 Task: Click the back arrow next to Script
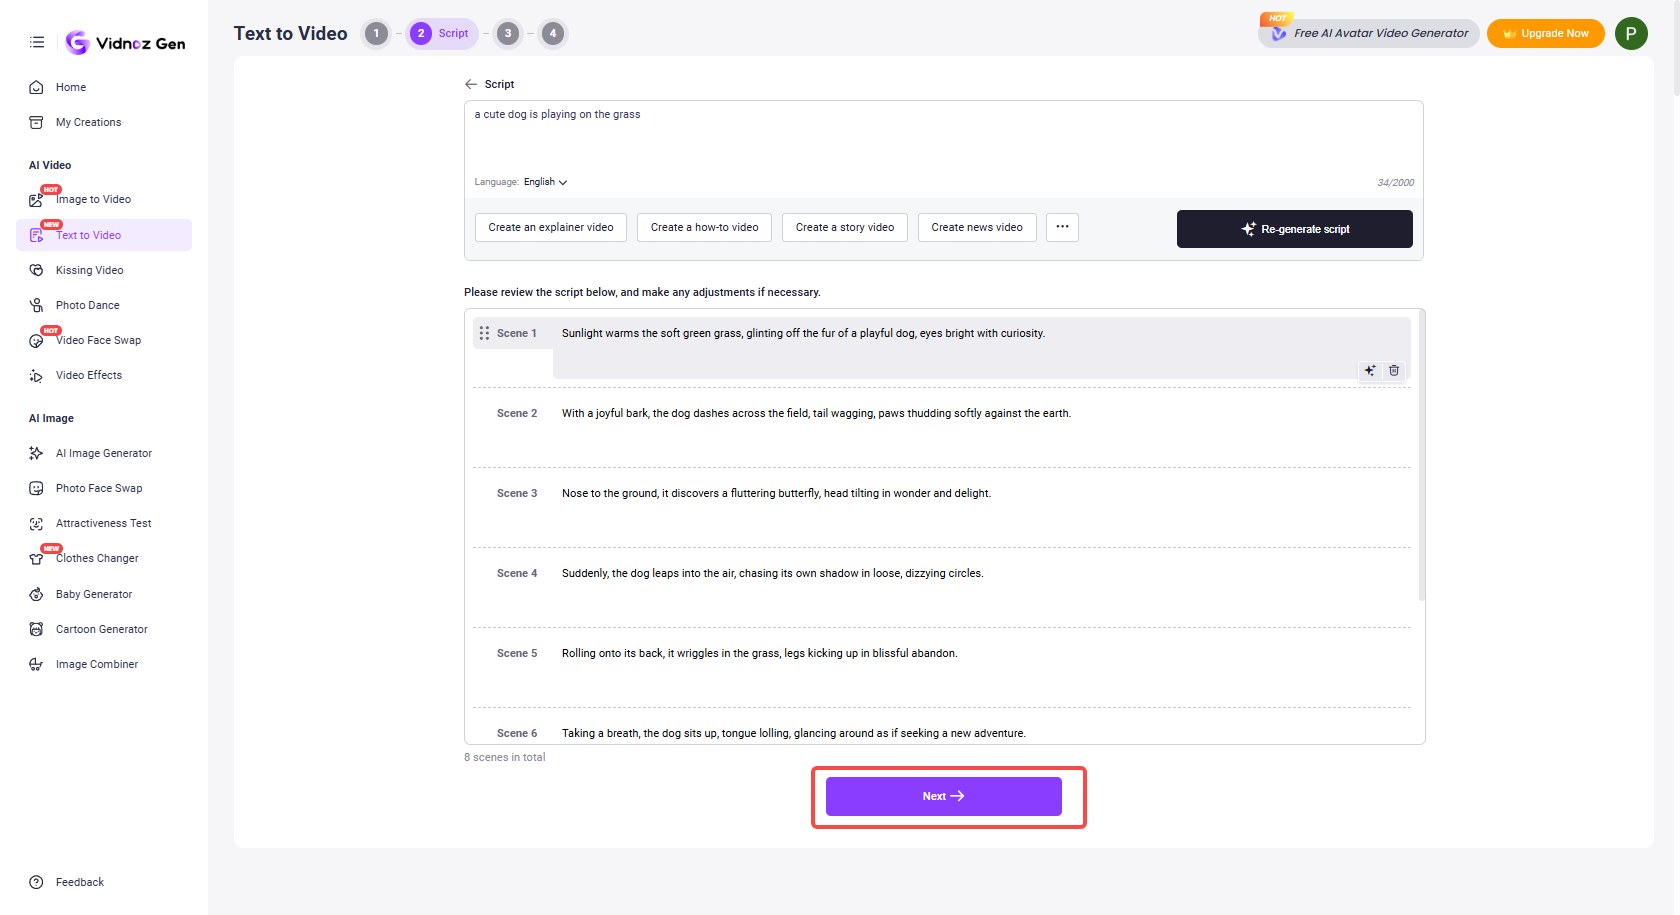pyautogui.click(x=471, y=84)
